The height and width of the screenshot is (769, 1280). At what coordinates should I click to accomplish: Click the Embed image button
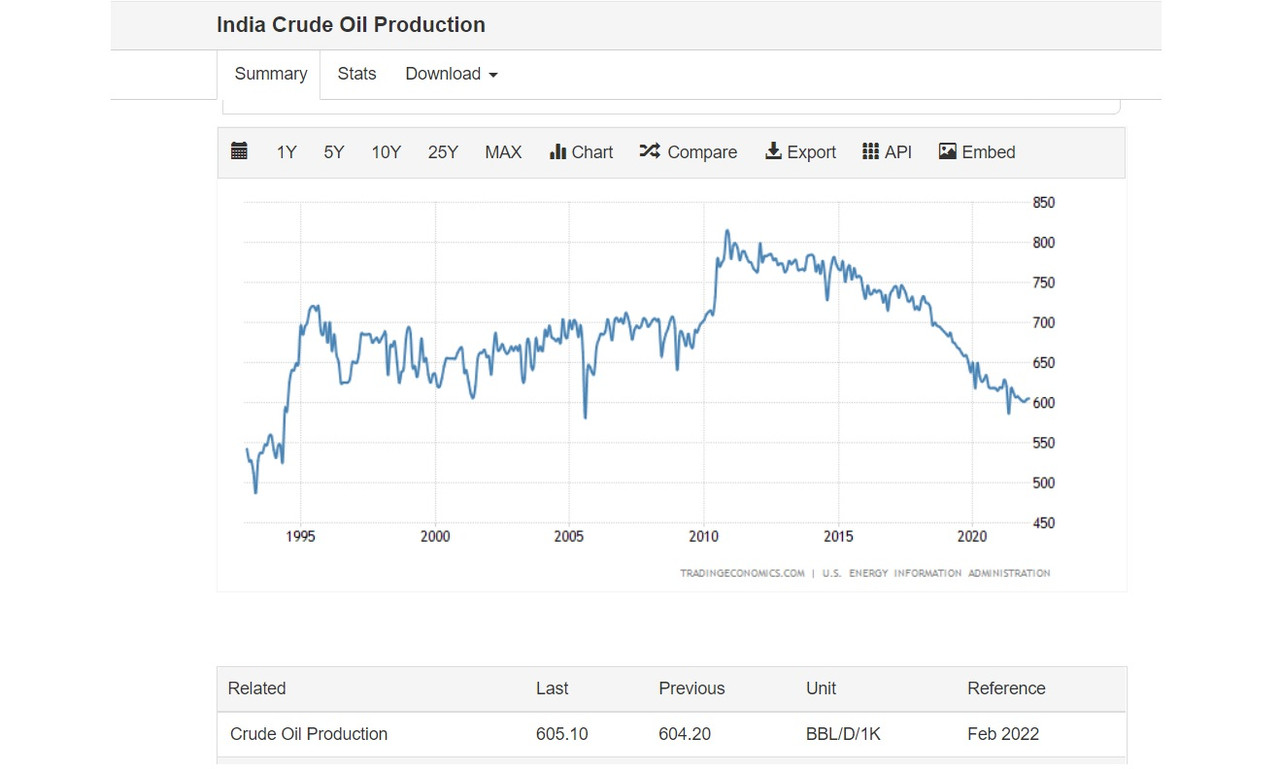977,152
